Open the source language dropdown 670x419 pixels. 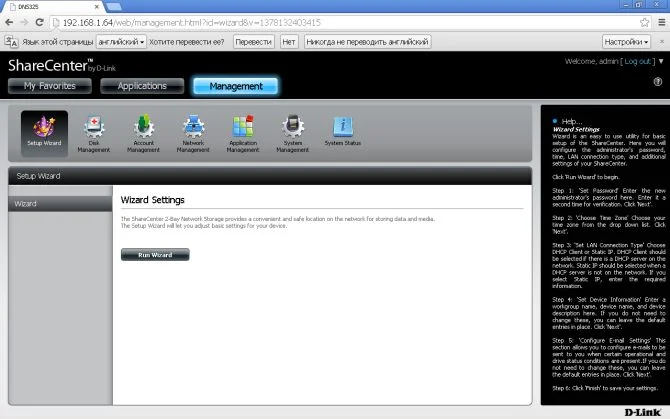coord(121,42)
